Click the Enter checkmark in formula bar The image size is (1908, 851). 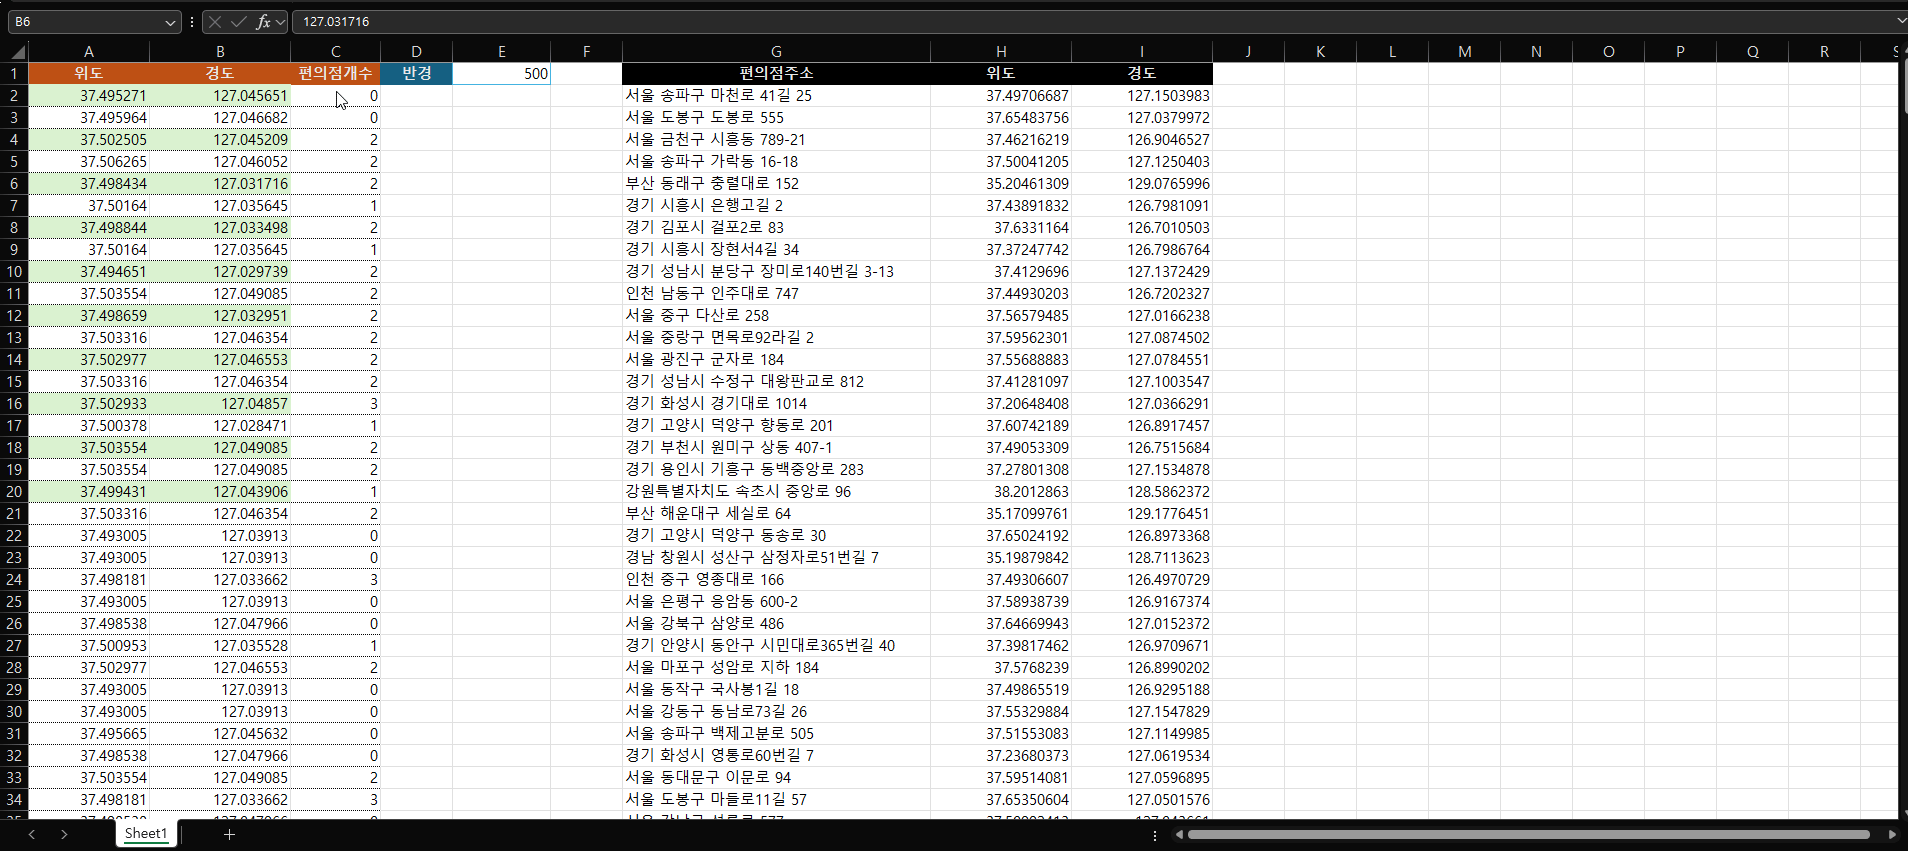coord(238,21)
